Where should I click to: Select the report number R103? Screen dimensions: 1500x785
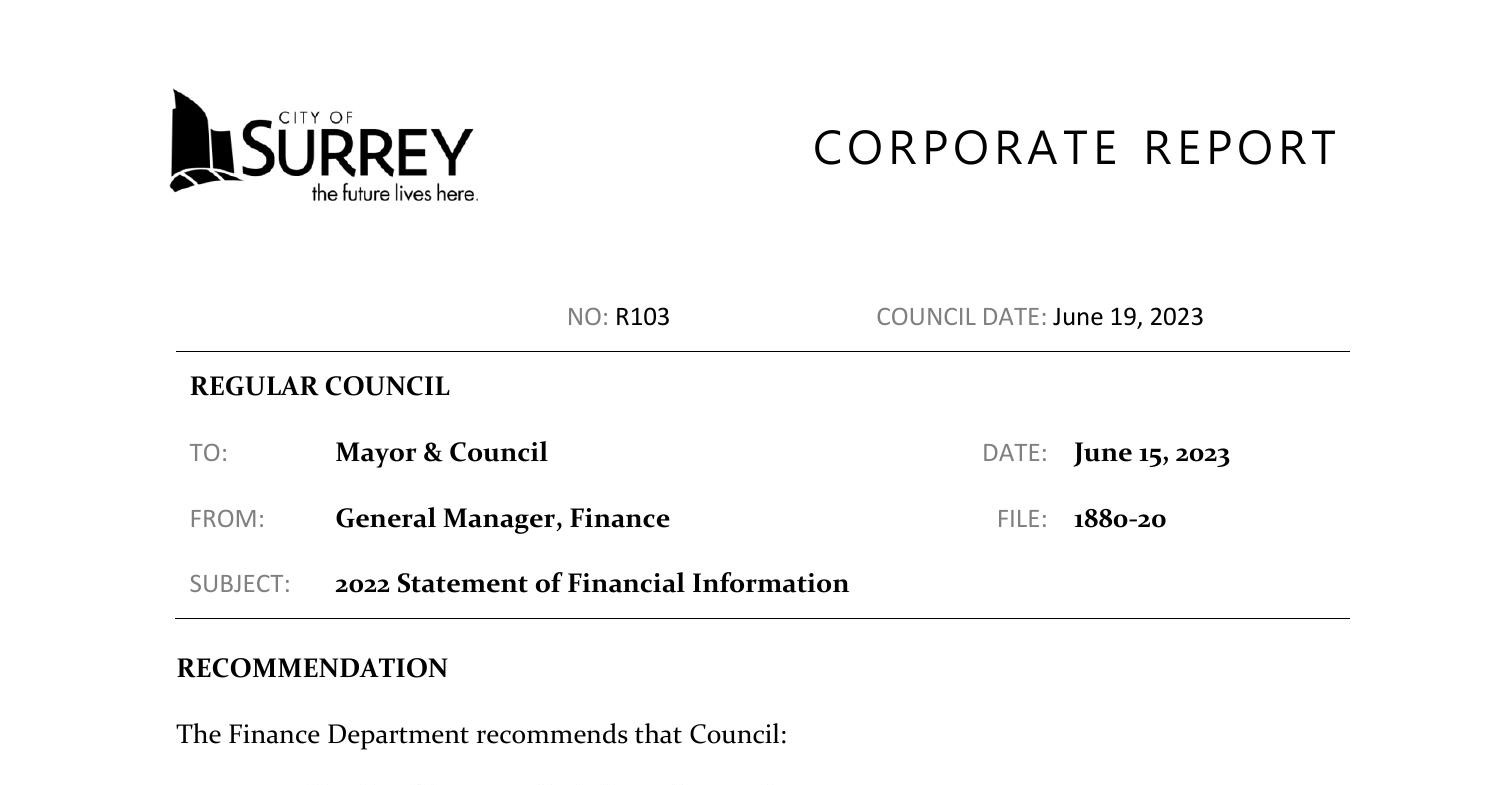(642, 317)
